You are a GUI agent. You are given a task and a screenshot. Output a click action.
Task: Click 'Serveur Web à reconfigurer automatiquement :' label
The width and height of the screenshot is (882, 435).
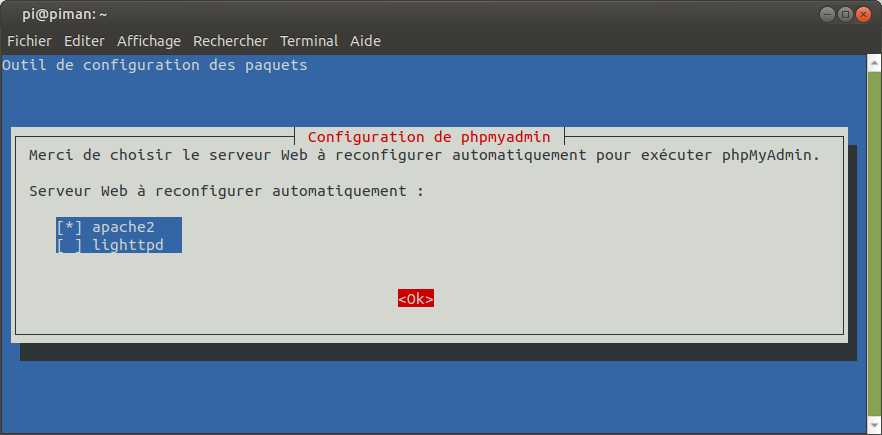click(x=226, y=191)
